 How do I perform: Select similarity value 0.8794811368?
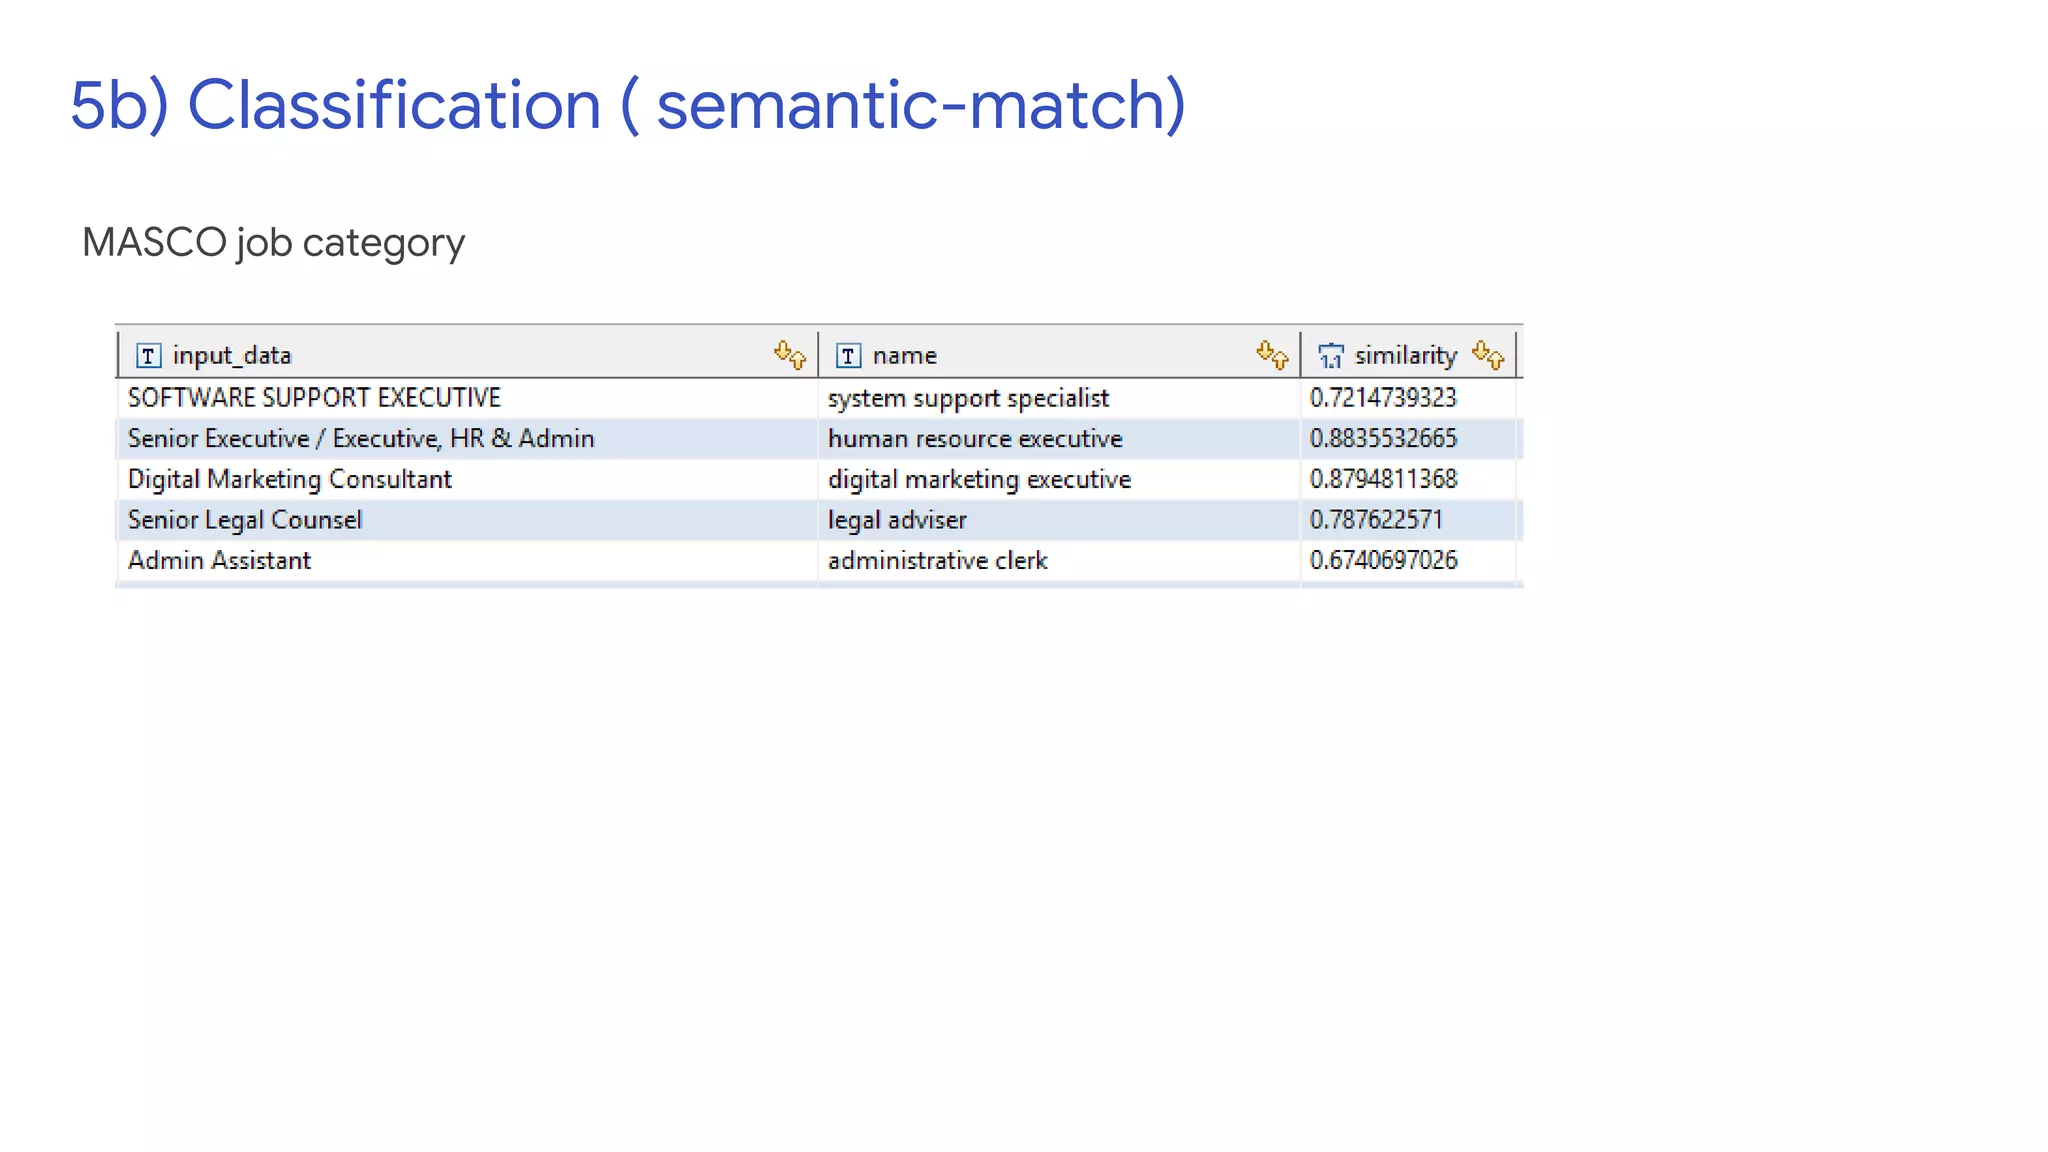(1408, 479)
